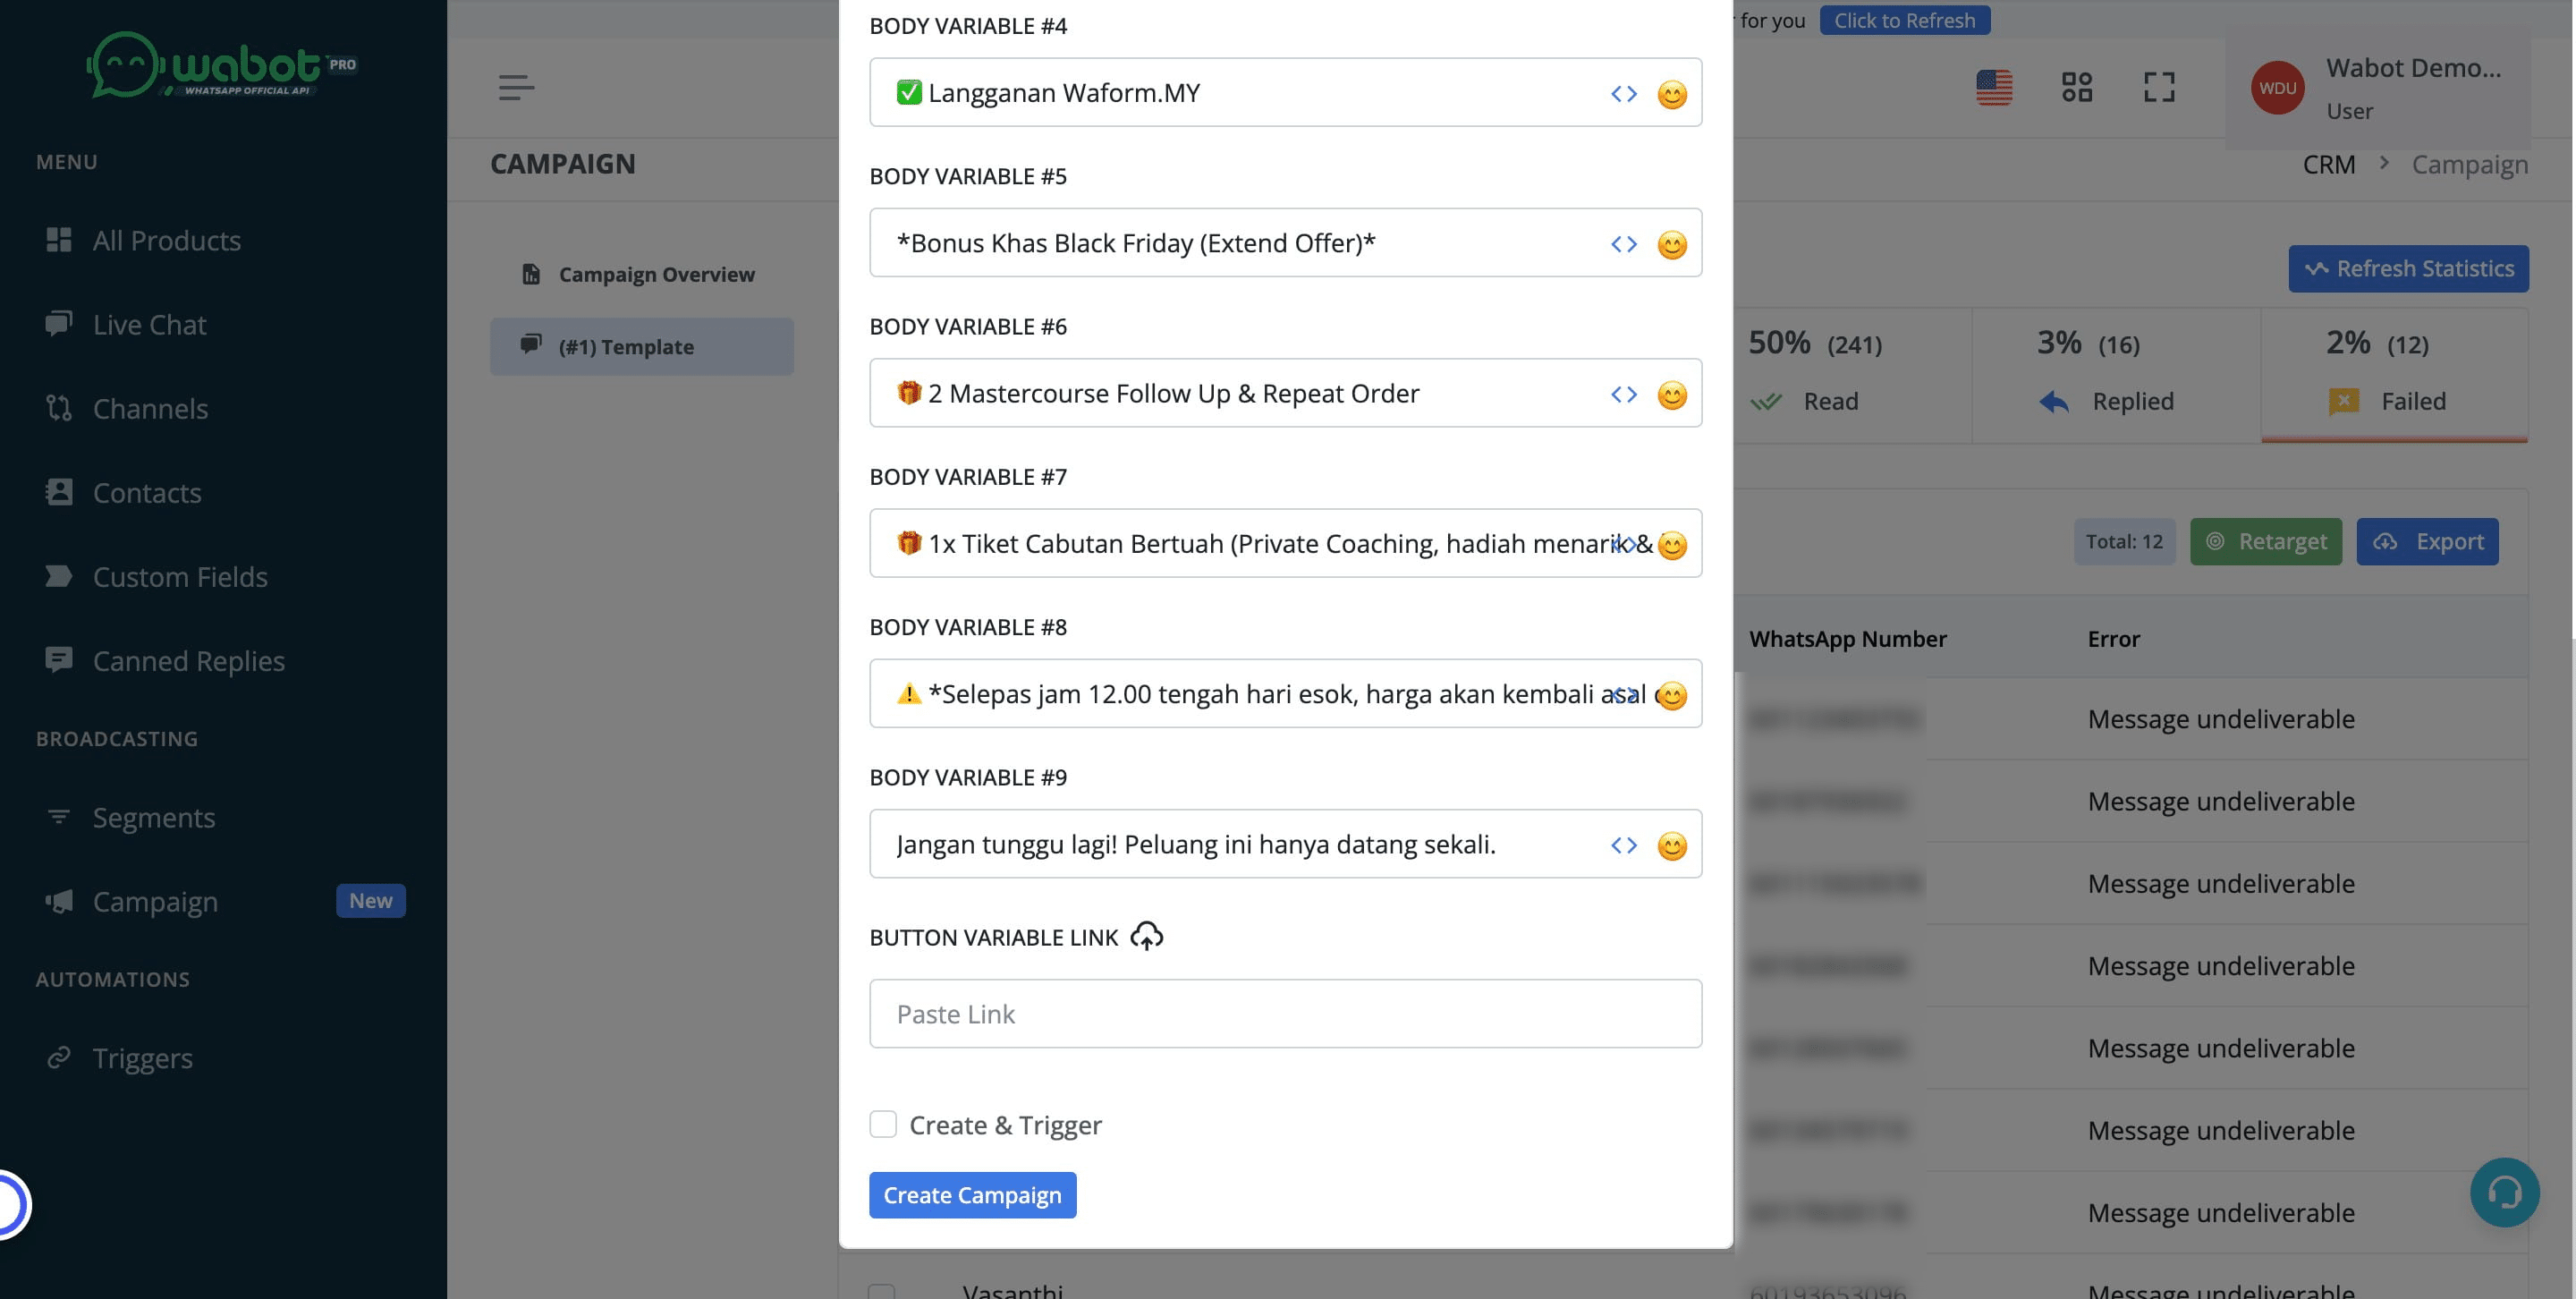The width and height of the screenshot is (2576, 1299).
Task: Enable the Create & Trigger checkbox
Action: 883,1124
